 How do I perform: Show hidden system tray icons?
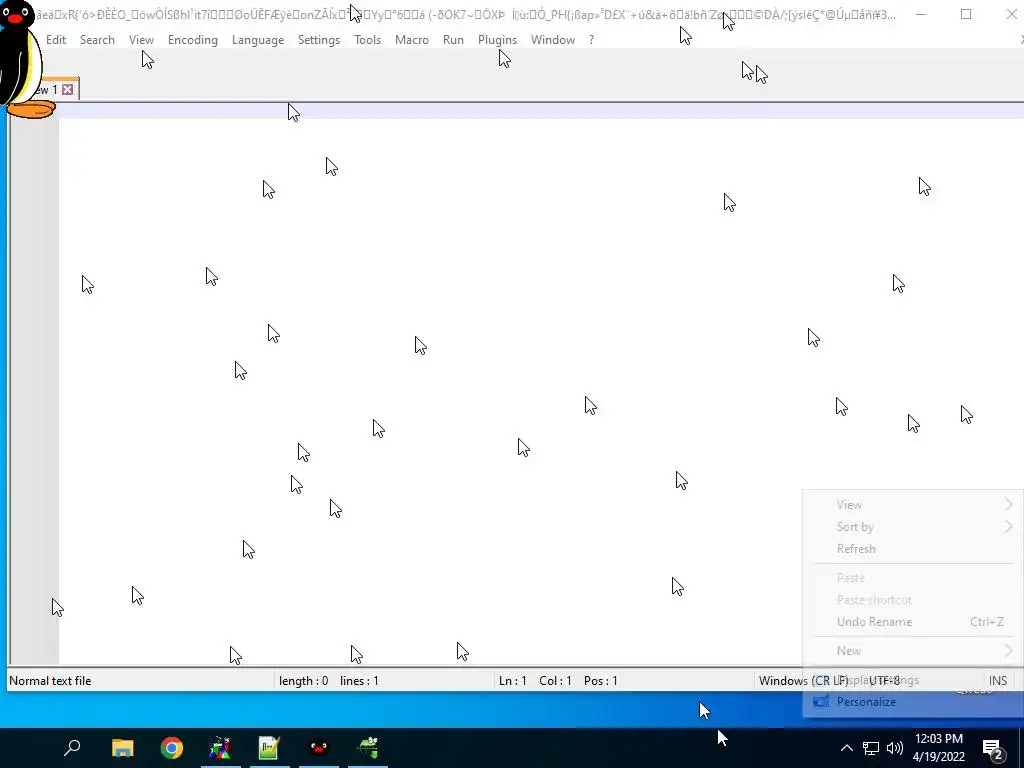click(x=846, y=748)
